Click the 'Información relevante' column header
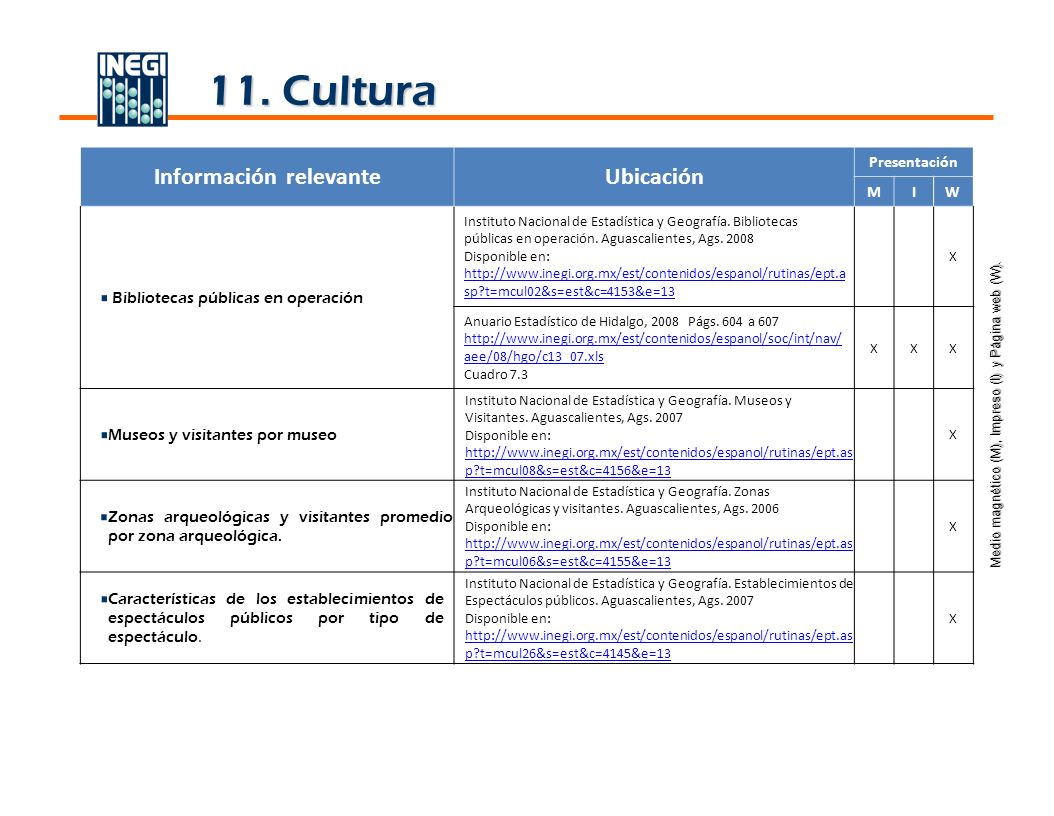 [267, 177]
